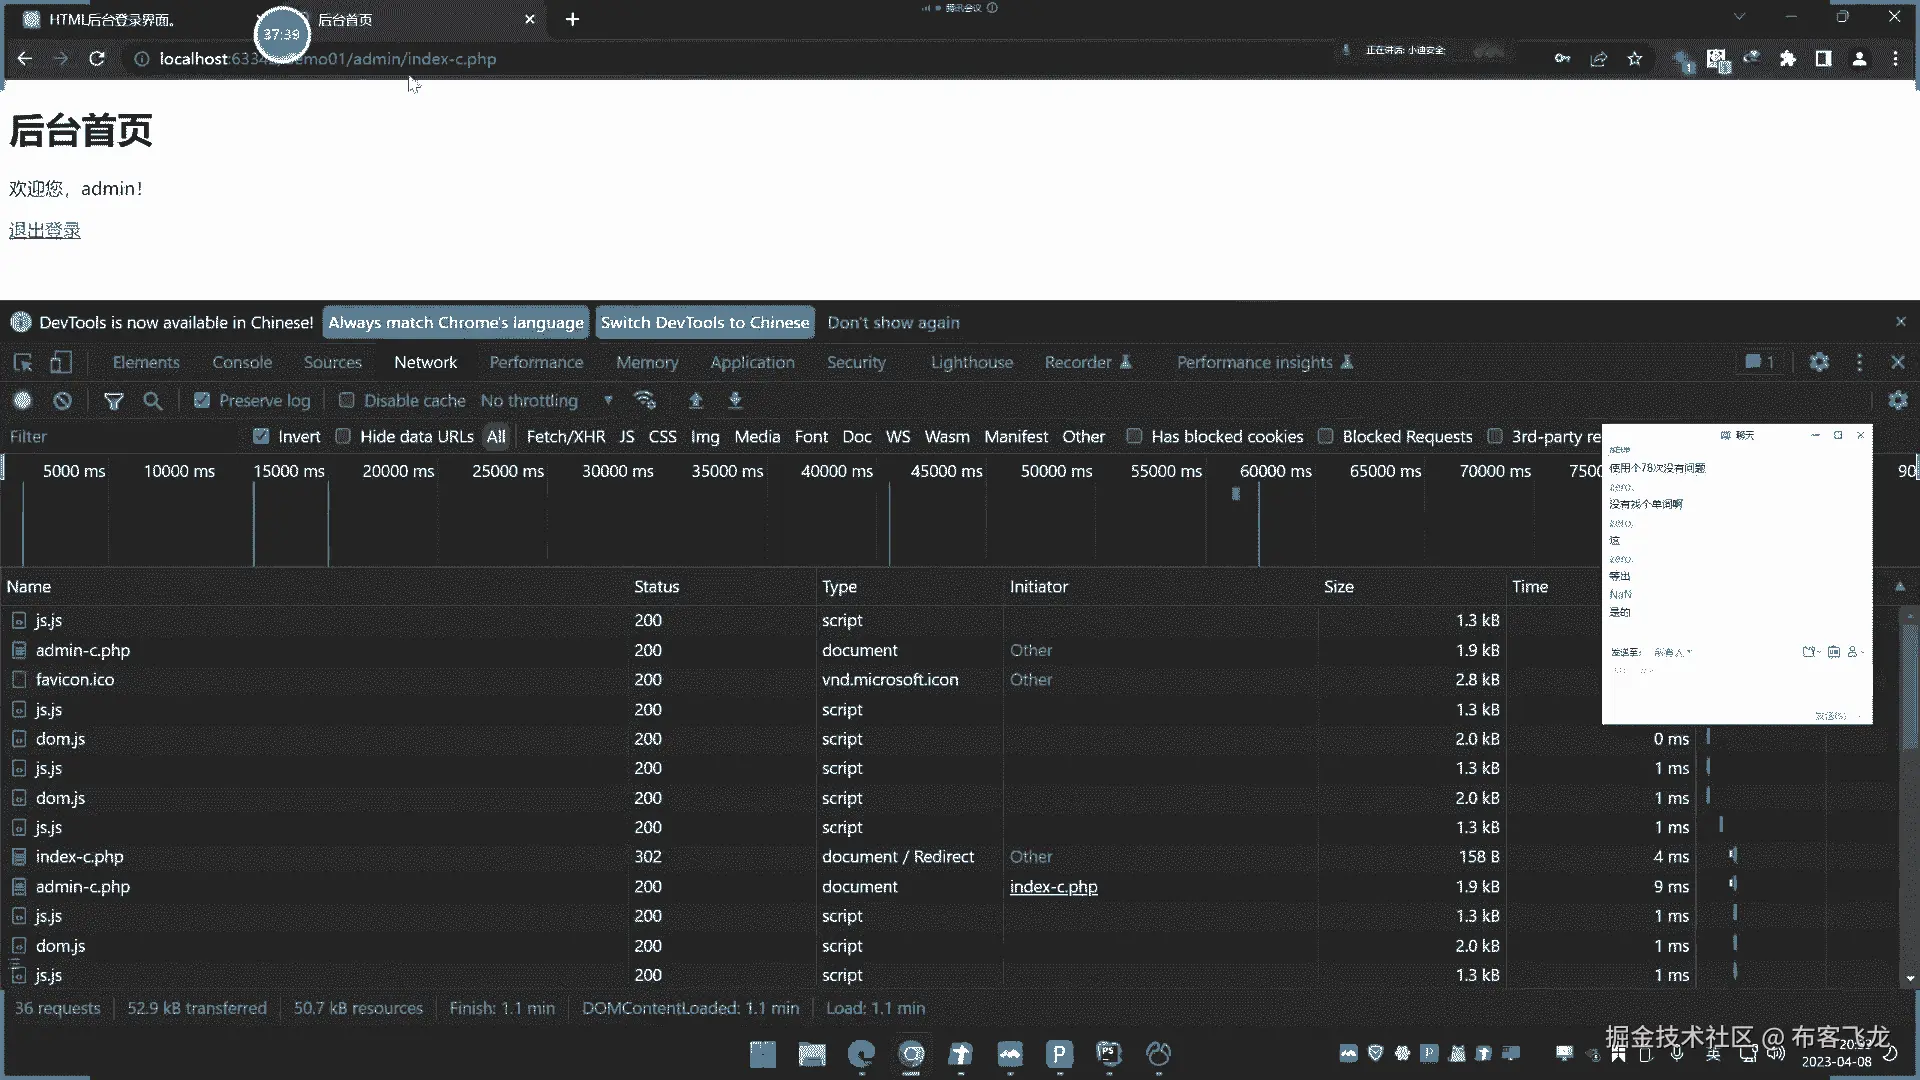Open the DevTools settings gear
Screen dimensions: 1920x1080
tap(1819, 363)
